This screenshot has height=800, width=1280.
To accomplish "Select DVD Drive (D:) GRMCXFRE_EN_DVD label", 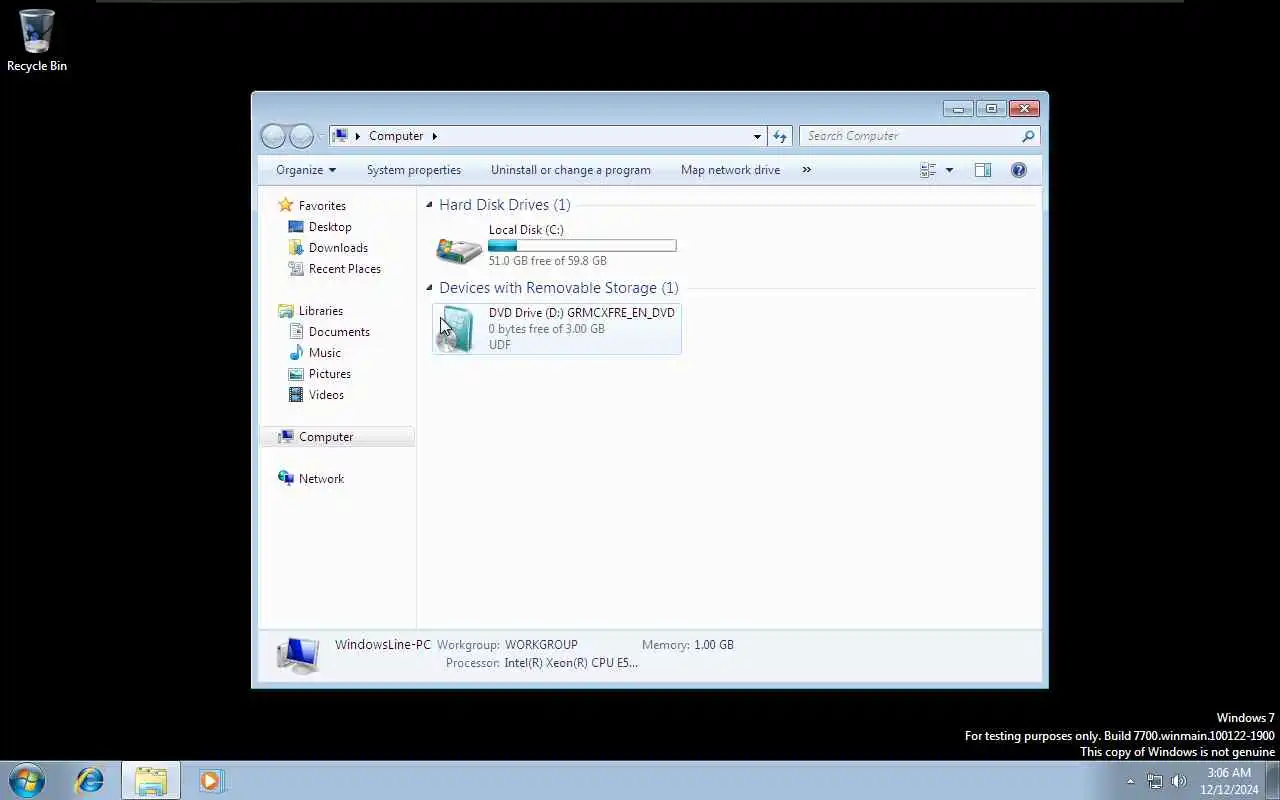I will coord(581,313).
